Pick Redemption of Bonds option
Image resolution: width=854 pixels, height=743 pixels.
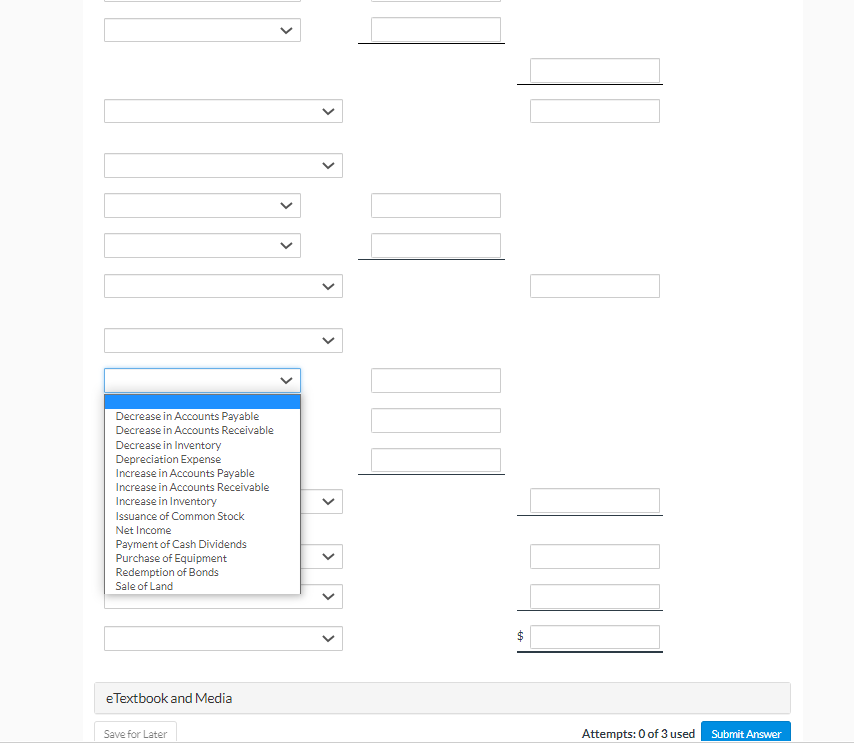[x=167, y=572]
